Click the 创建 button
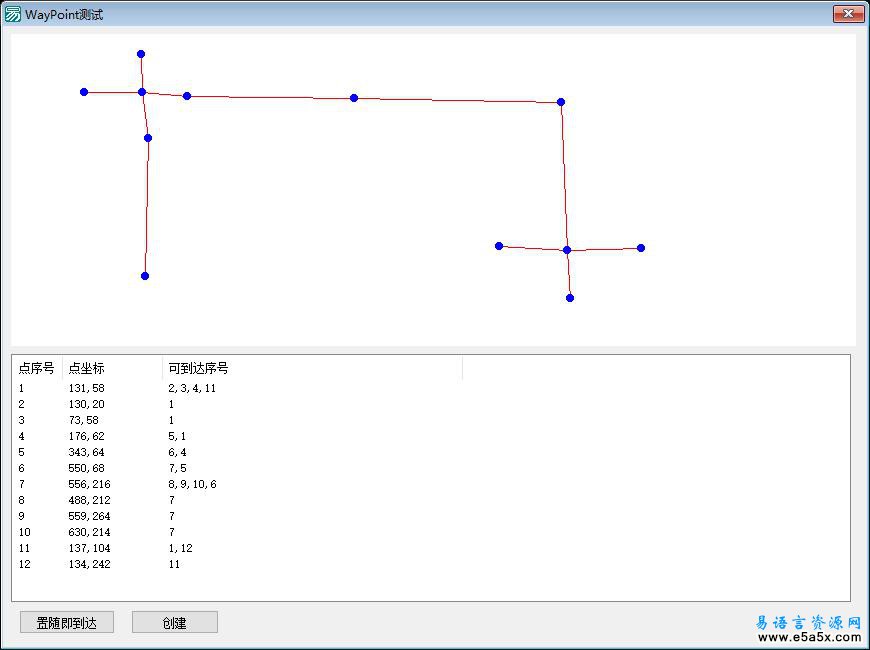Viewport: 870px width, 650px height. (x=174, y=622)
